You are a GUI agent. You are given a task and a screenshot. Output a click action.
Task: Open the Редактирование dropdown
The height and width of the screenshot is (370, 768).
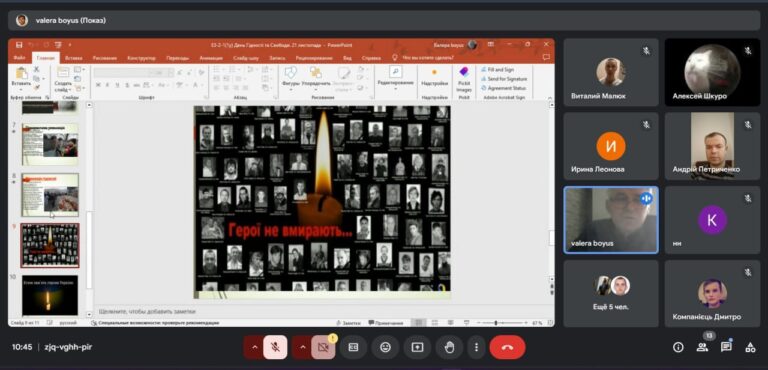(395, 77)
